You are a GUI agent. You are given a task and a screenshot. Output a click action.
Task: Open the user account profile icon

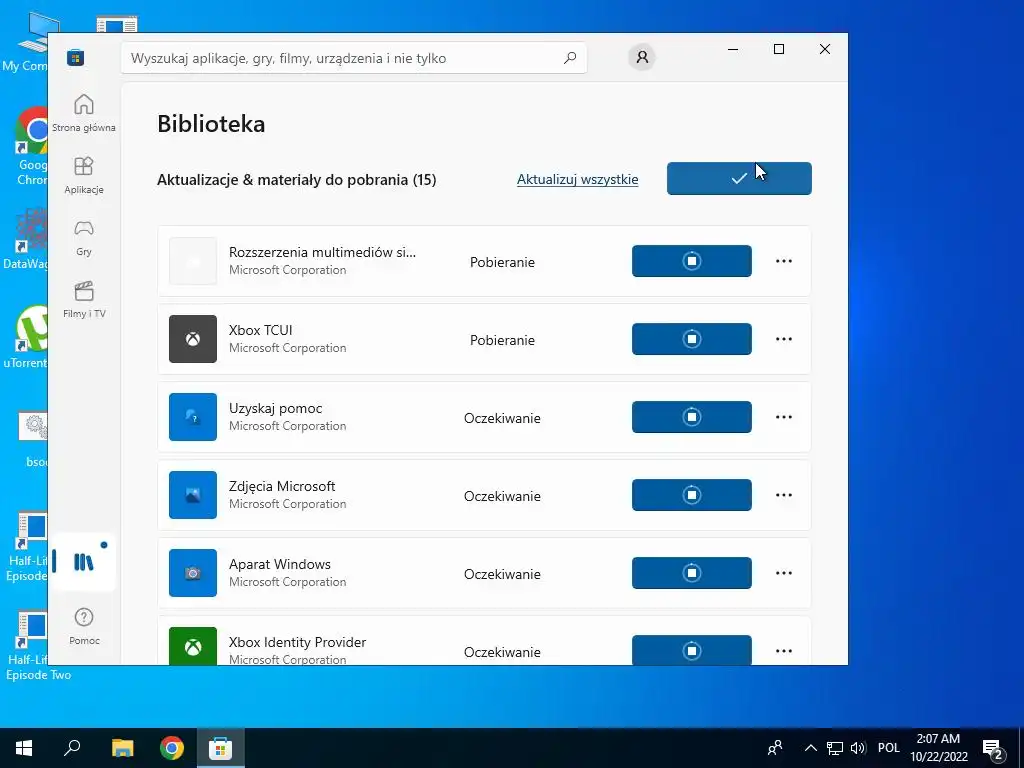pos(642,57)
